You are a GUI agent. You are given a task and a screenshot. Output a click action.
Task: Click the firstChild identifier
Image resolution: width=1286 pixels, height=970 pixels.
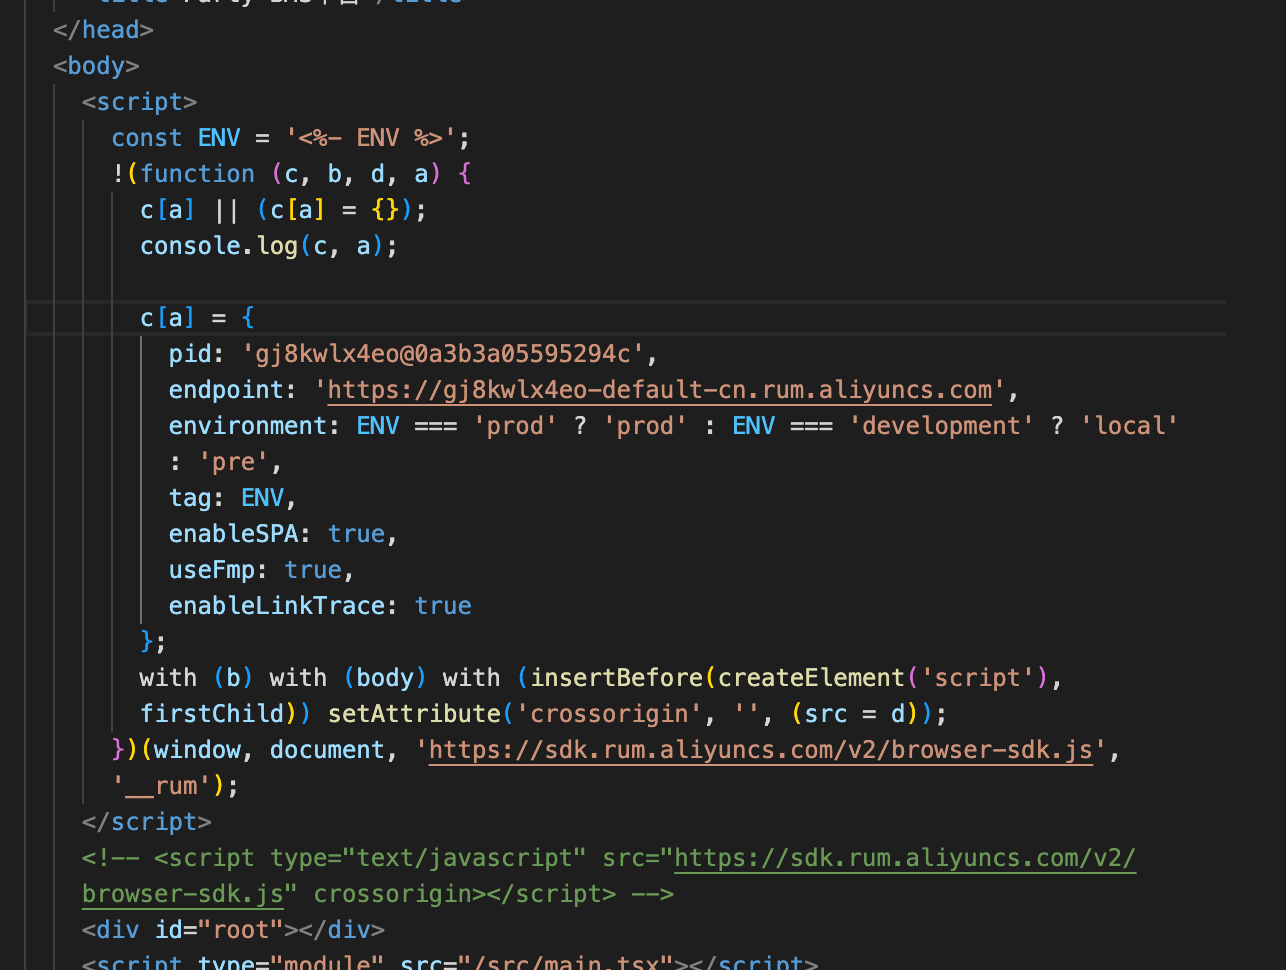point(212,714)
